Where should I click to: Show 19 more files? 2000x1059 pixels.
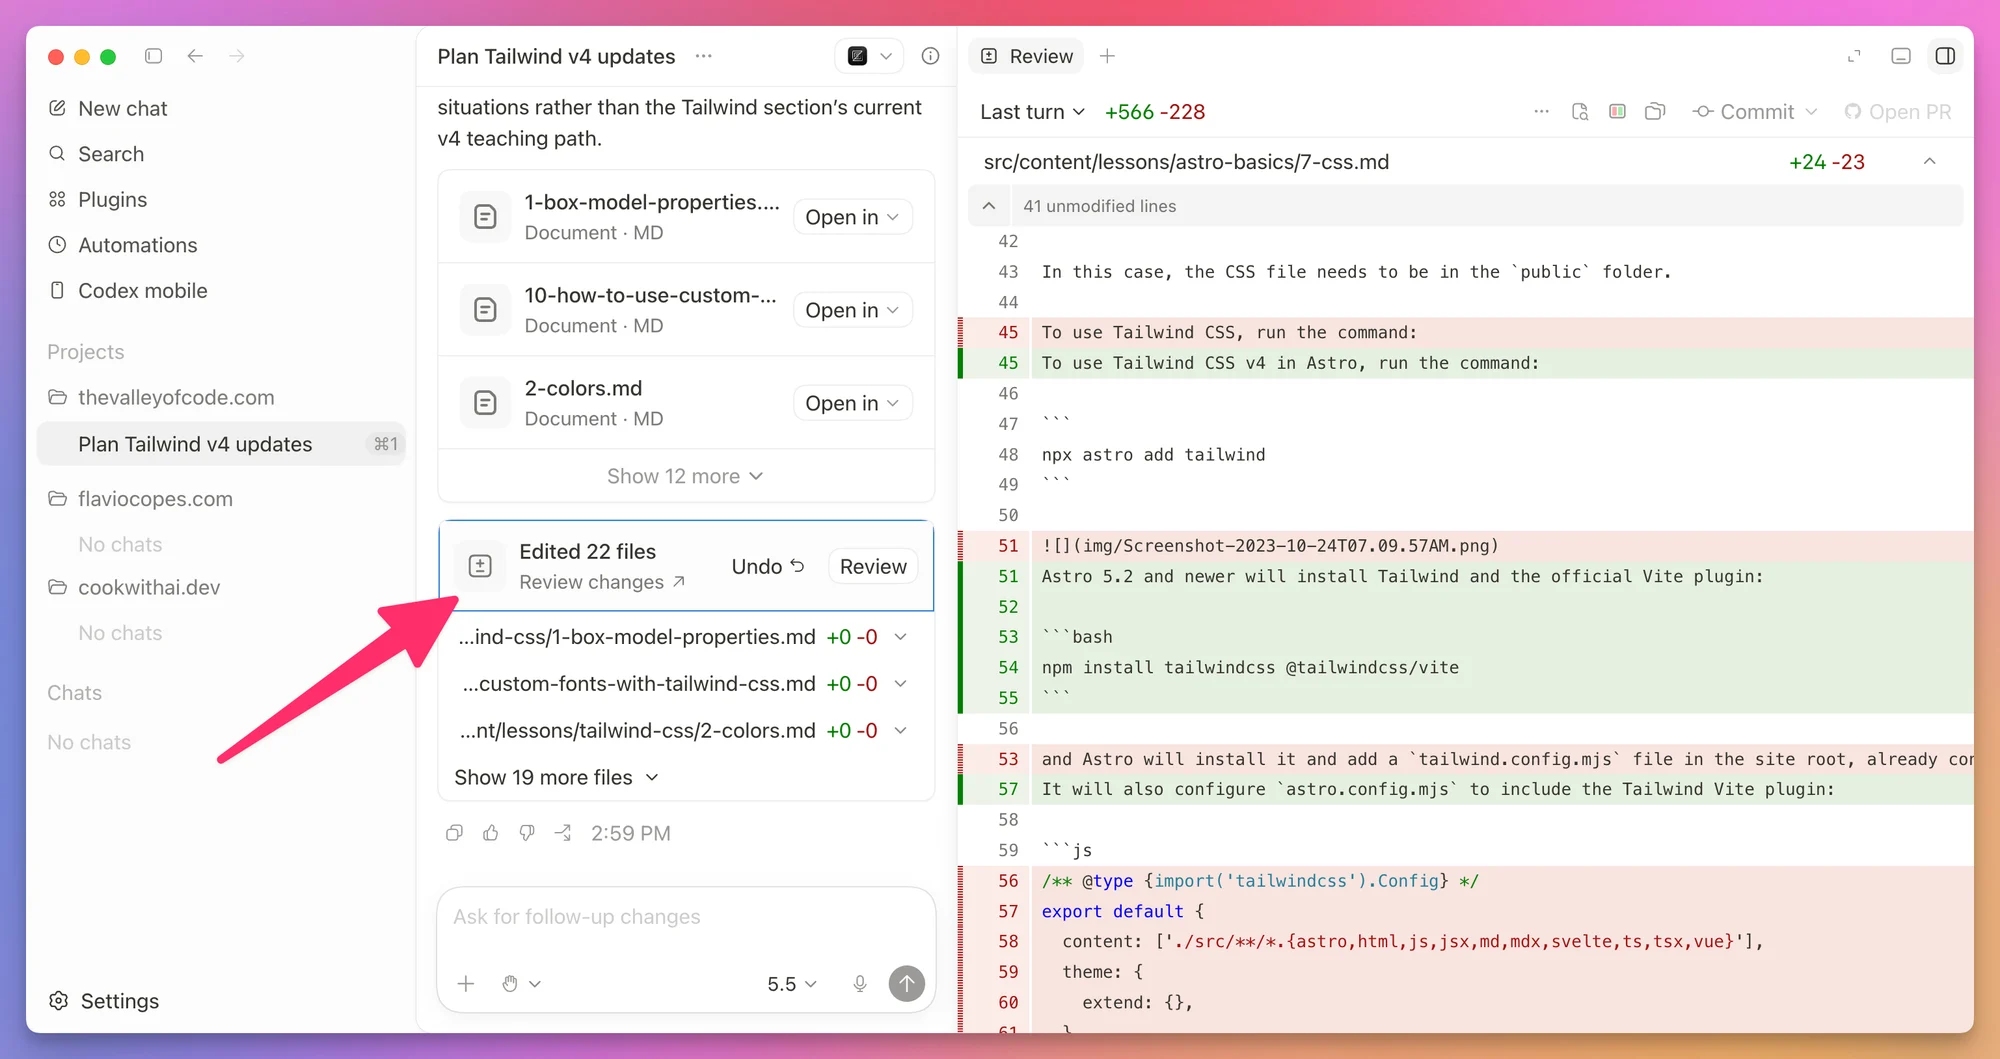[556, 777]
